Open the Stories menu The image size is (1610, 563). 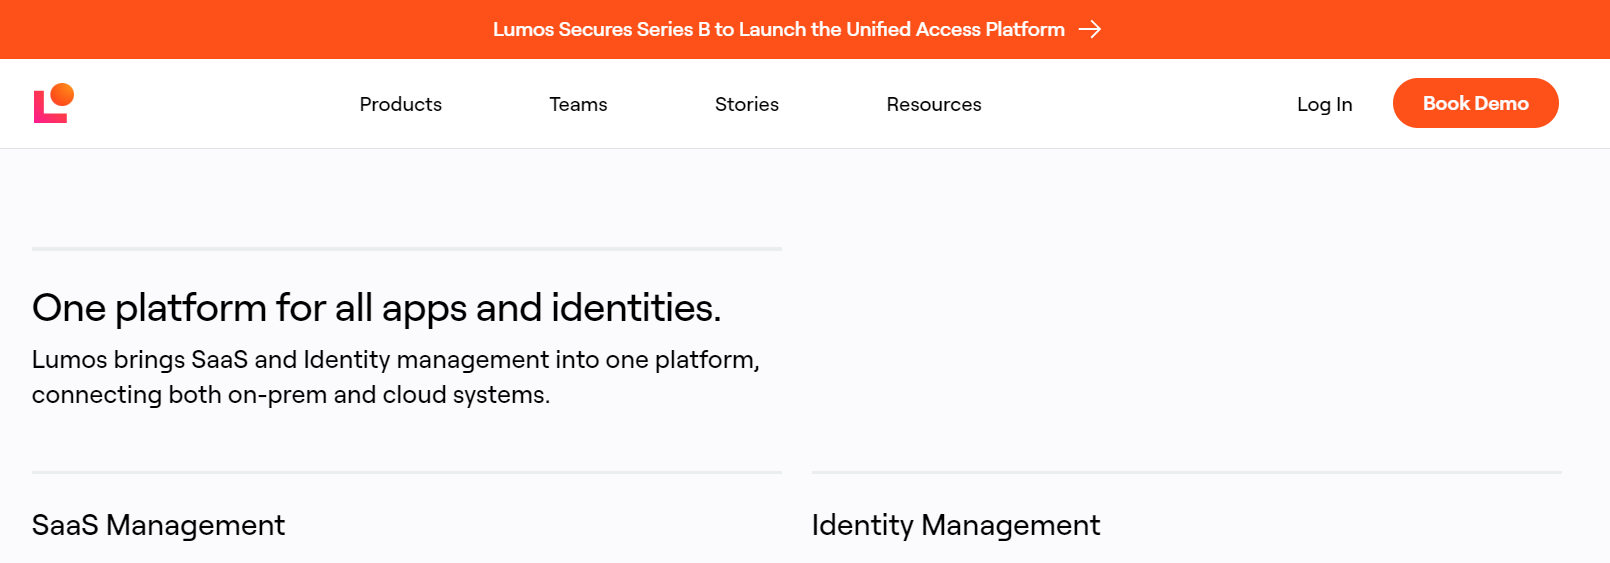pyautogui.click(x=747, y=104)
